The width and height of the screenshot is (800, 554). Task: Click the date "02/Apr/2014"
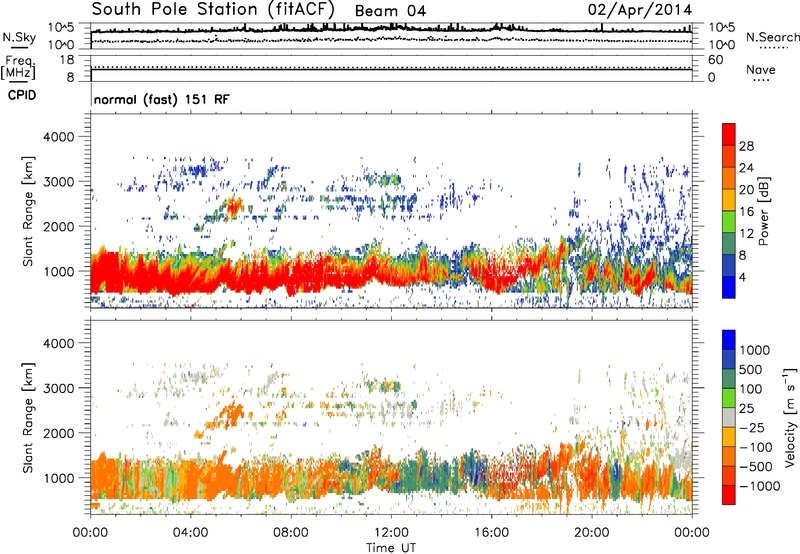point(640,10)
